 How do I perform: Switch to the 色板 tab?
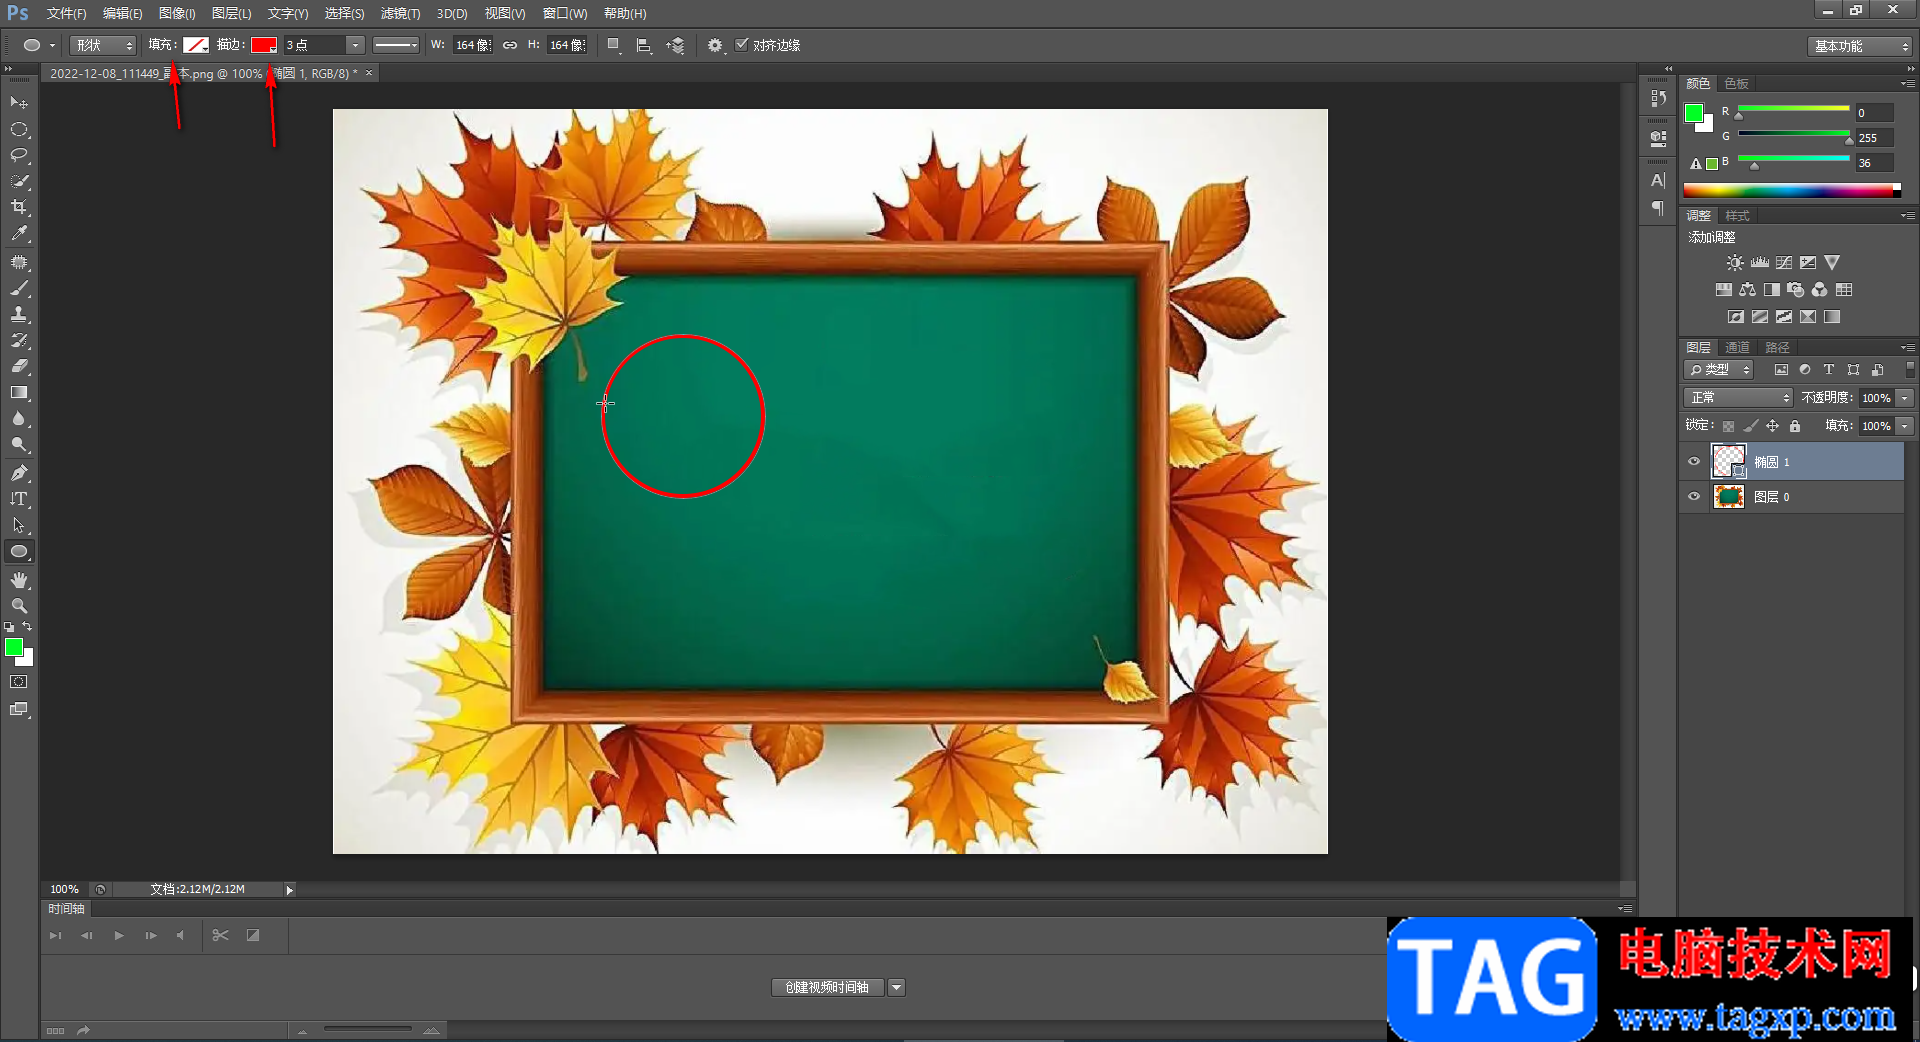click(1736, 83)
